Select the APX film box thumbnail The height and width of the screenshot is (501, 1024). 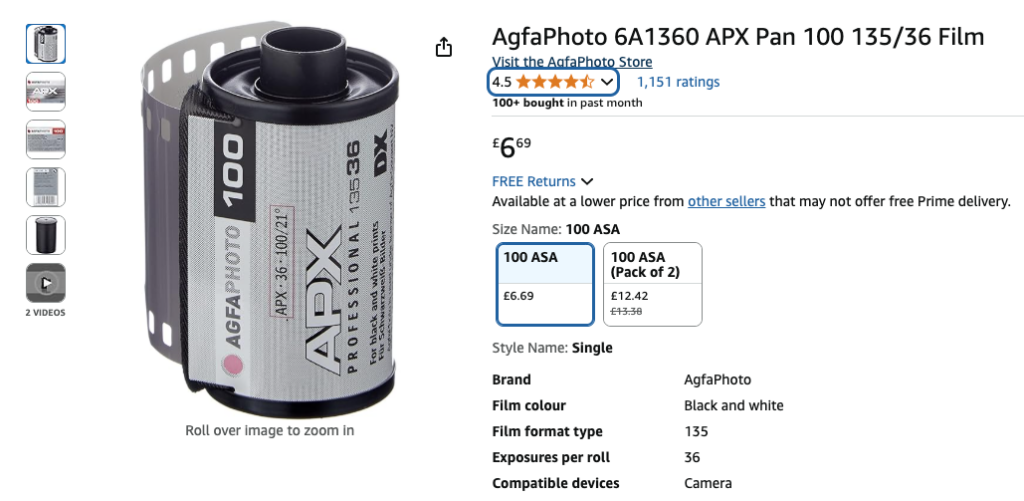46,91
